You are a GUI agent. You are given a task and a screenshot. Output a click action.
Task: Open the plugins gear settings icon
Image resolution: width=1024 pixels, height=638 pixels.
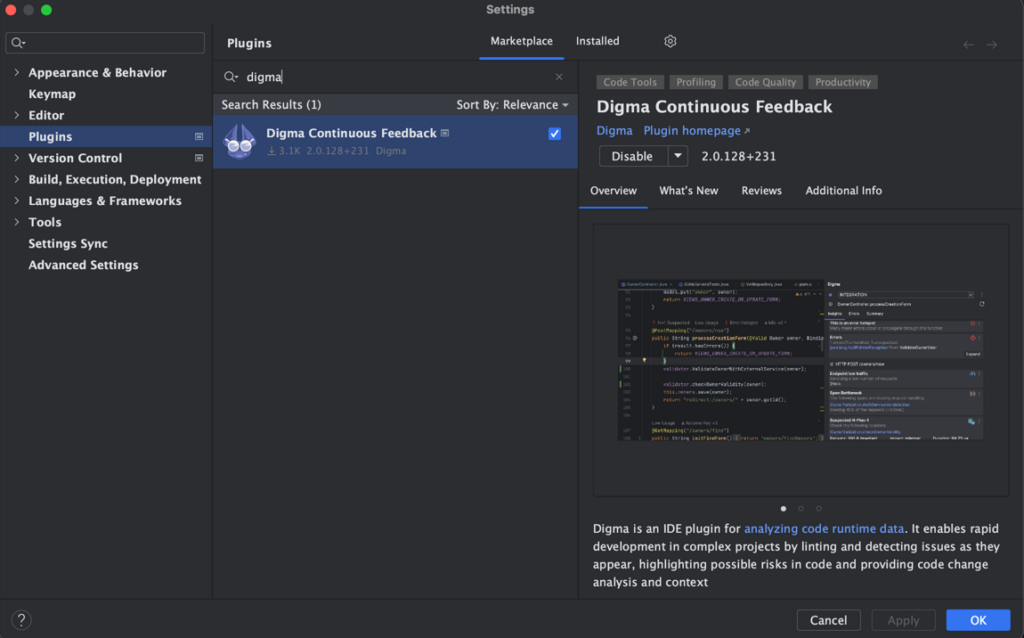(670, 41)
